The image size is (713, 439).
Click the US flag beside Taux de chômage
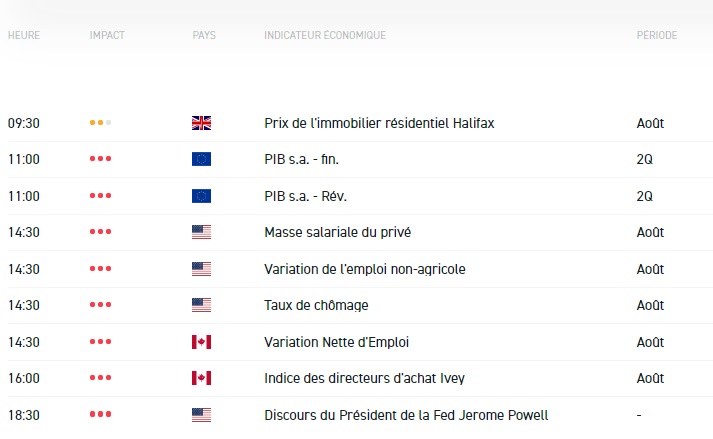(201, 305)
